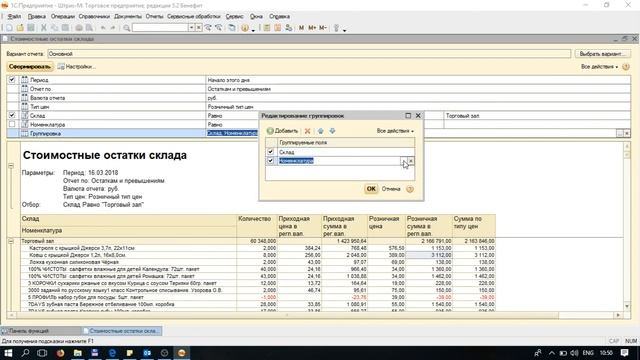This screenshot has height=360, width=640.
Task: Open dialog Все действия dropdown
Action: [x=395, y=131]
